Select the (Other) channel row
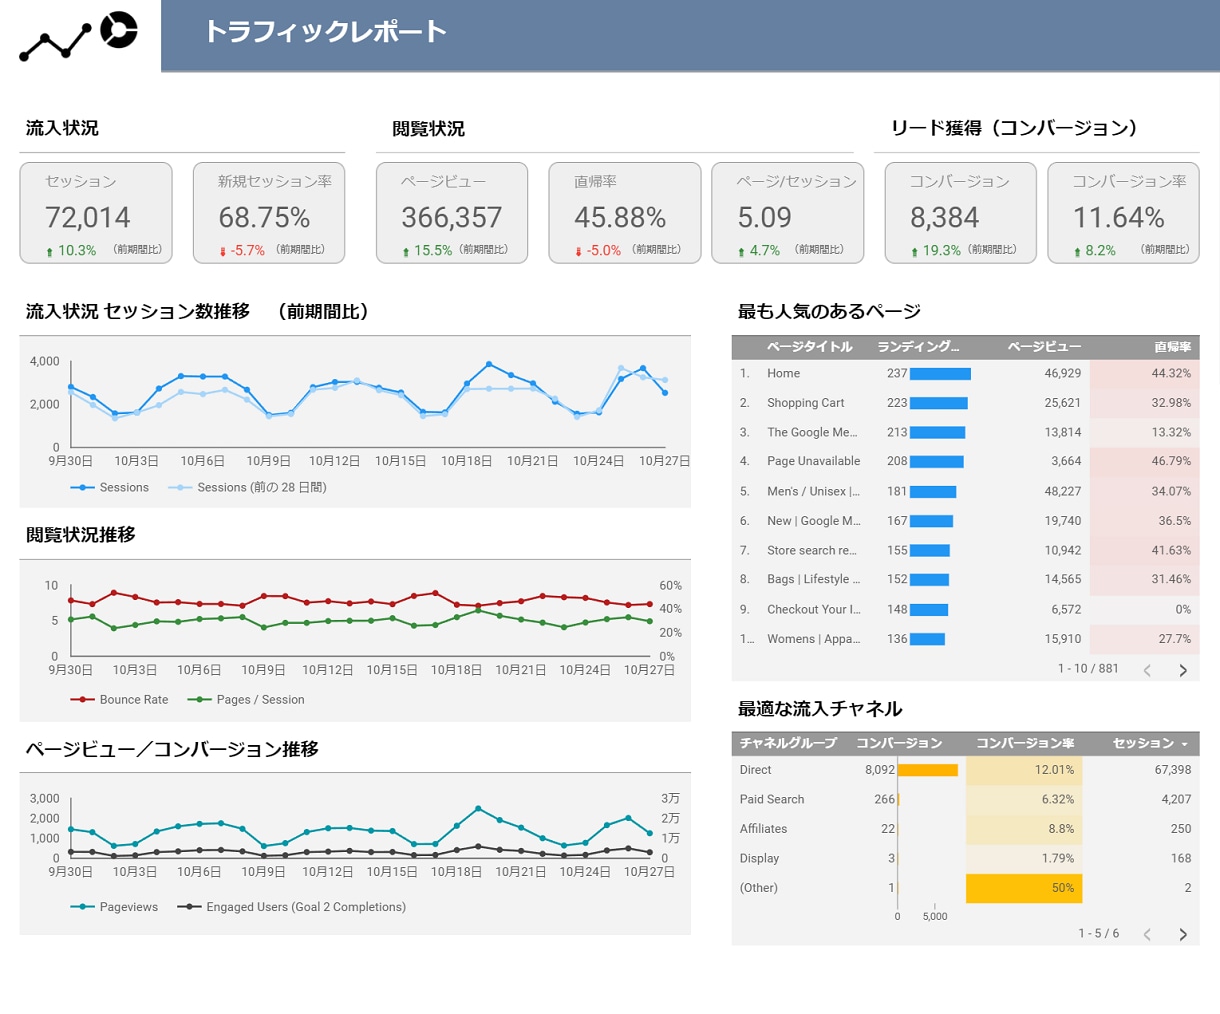The width and height of the screenshot is (1220, 1014). coord(965,888)
